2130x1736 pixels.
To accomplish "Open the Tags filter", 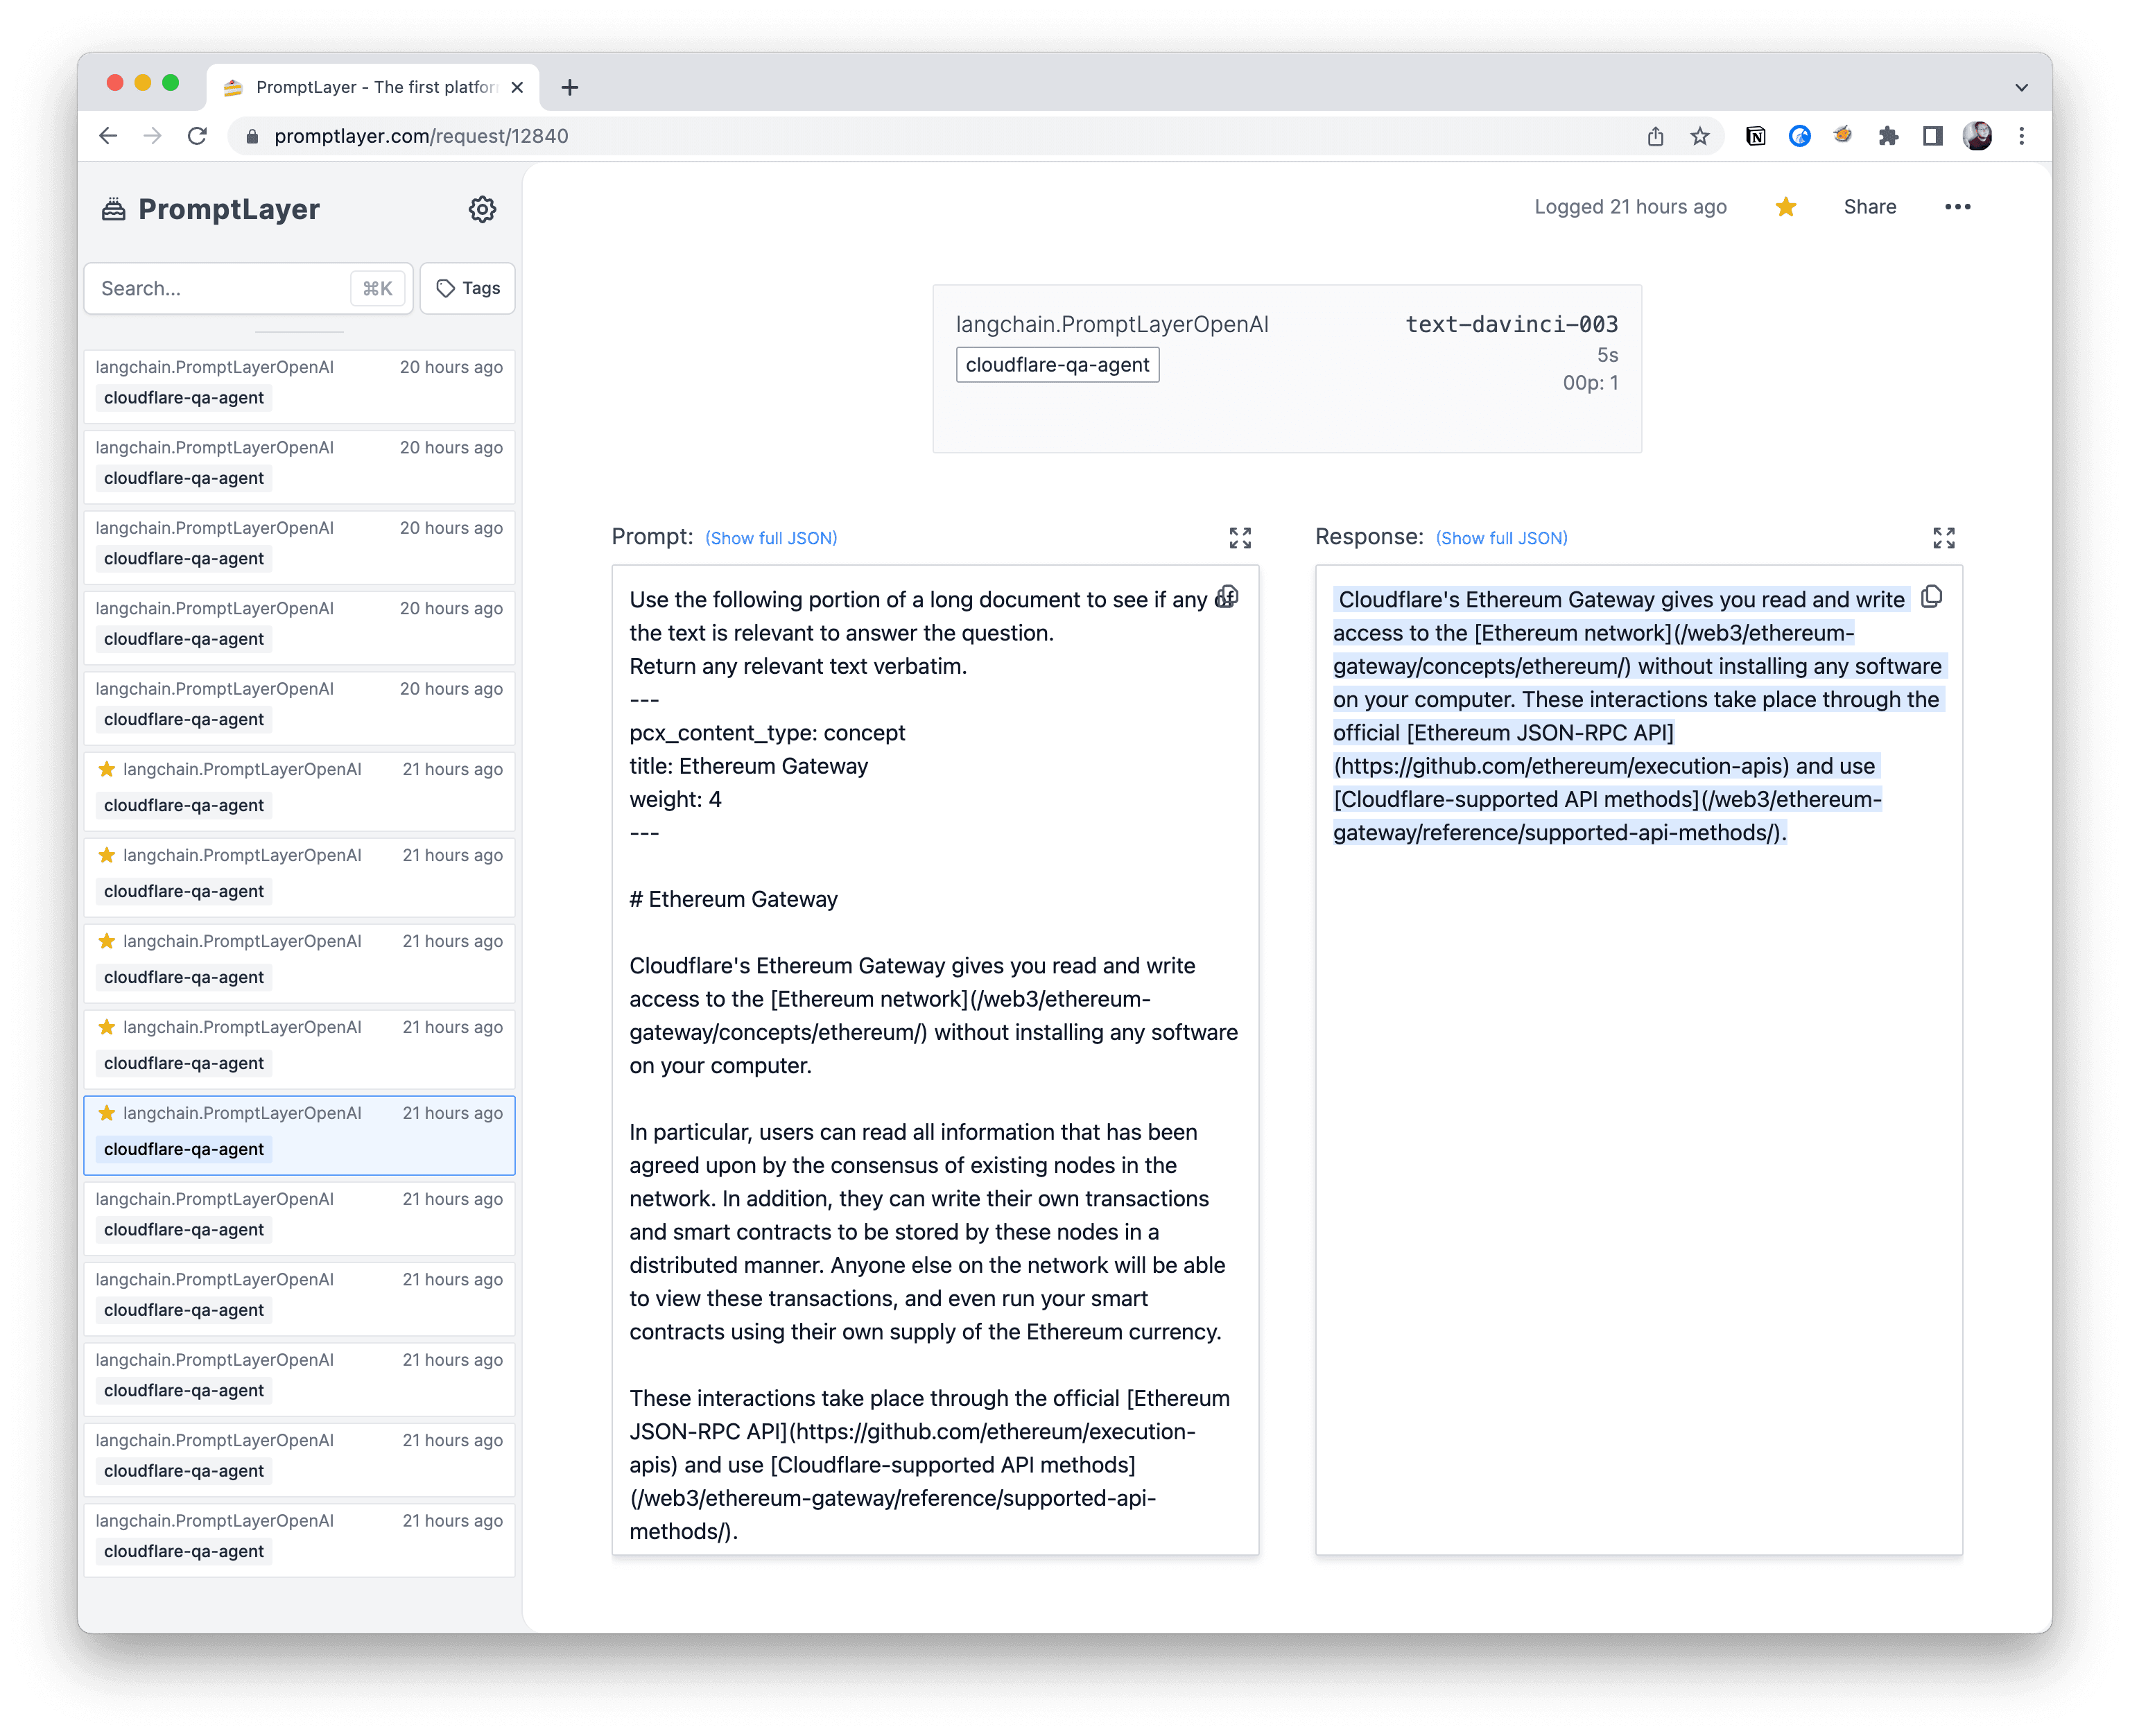I will pos(466,288).
